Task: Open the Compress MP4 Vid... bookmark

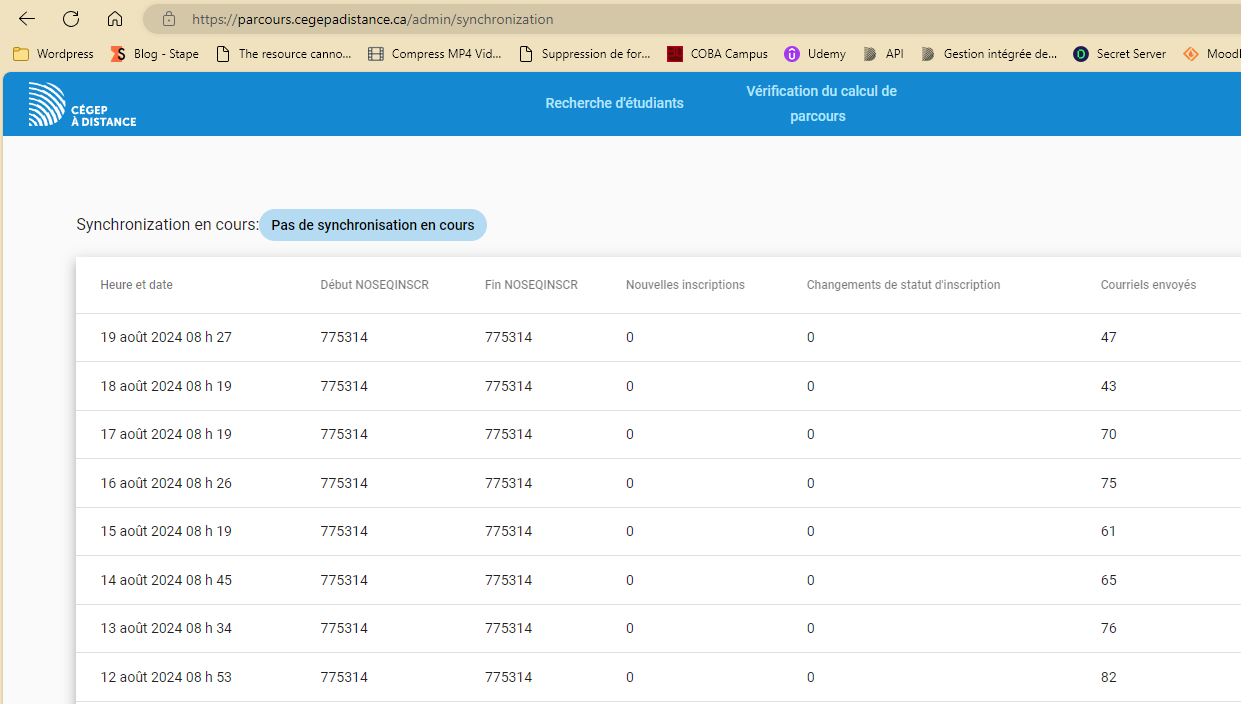Action: (435, 54)
